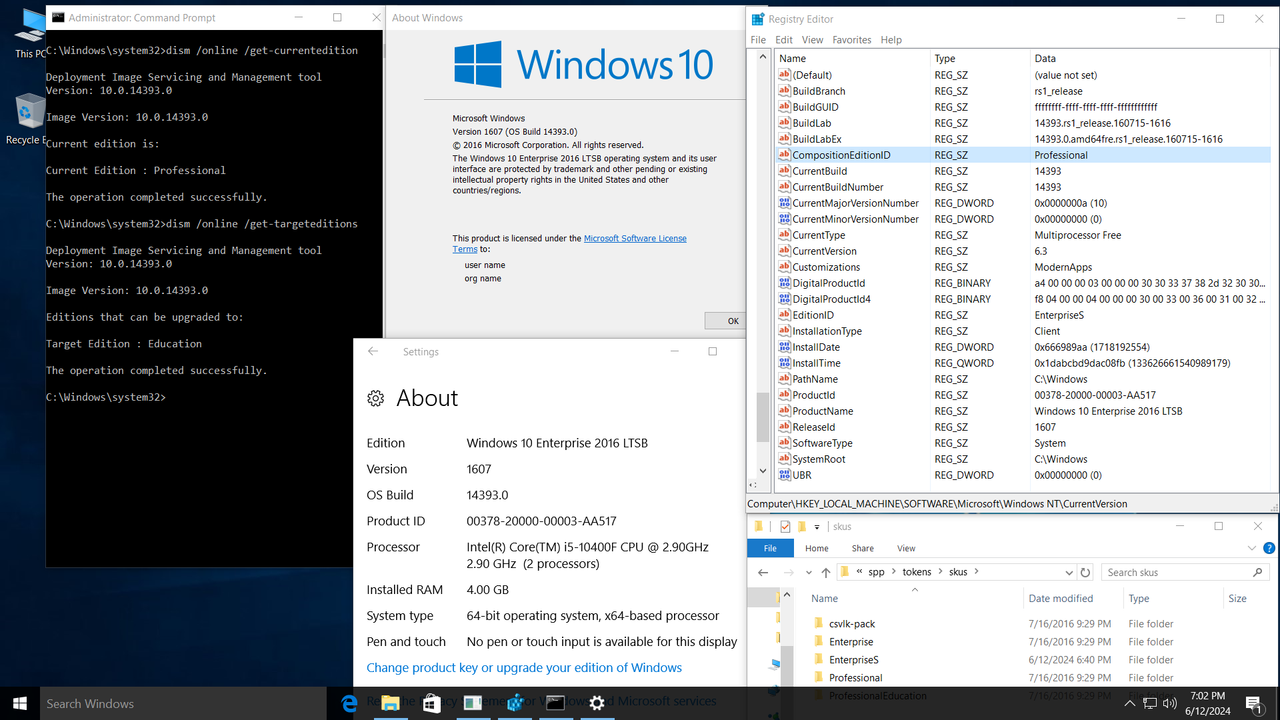Screen dimensions: 1280x720
Task: Switch to Command Prompt via its taskbar icon
Action: click(555, 703)
